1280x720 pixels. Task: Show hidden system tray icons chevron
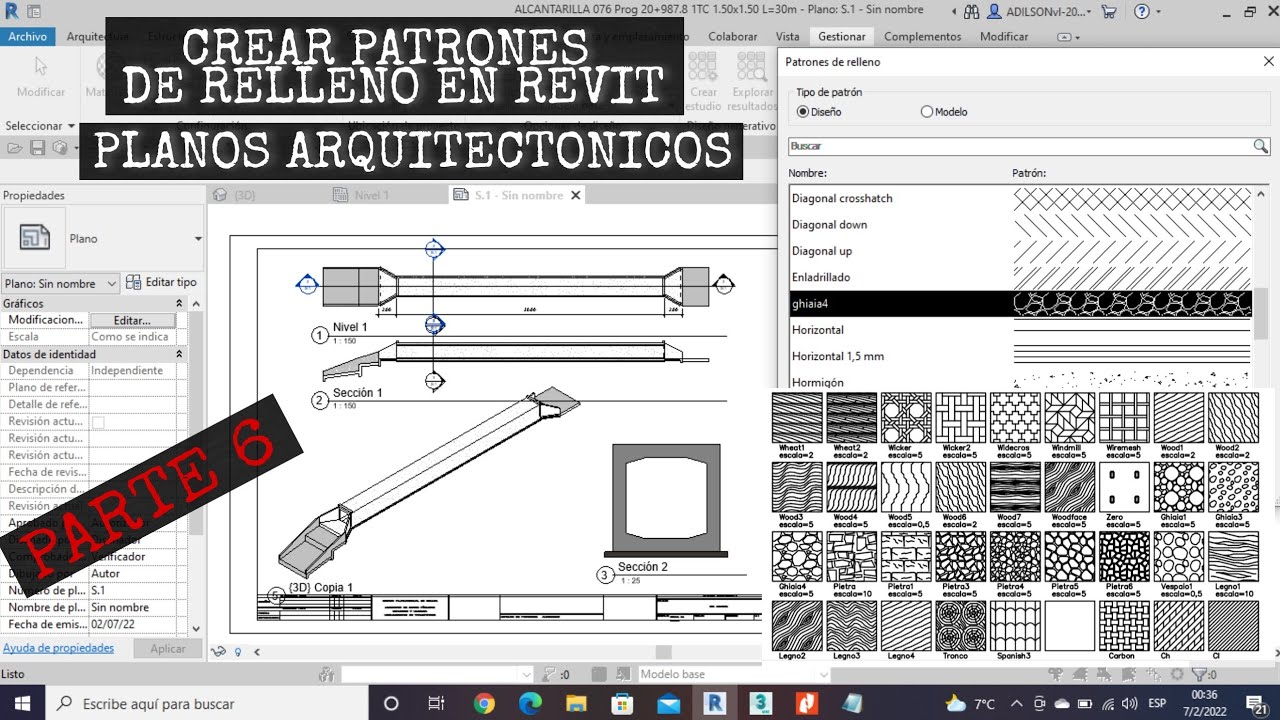1016,703
